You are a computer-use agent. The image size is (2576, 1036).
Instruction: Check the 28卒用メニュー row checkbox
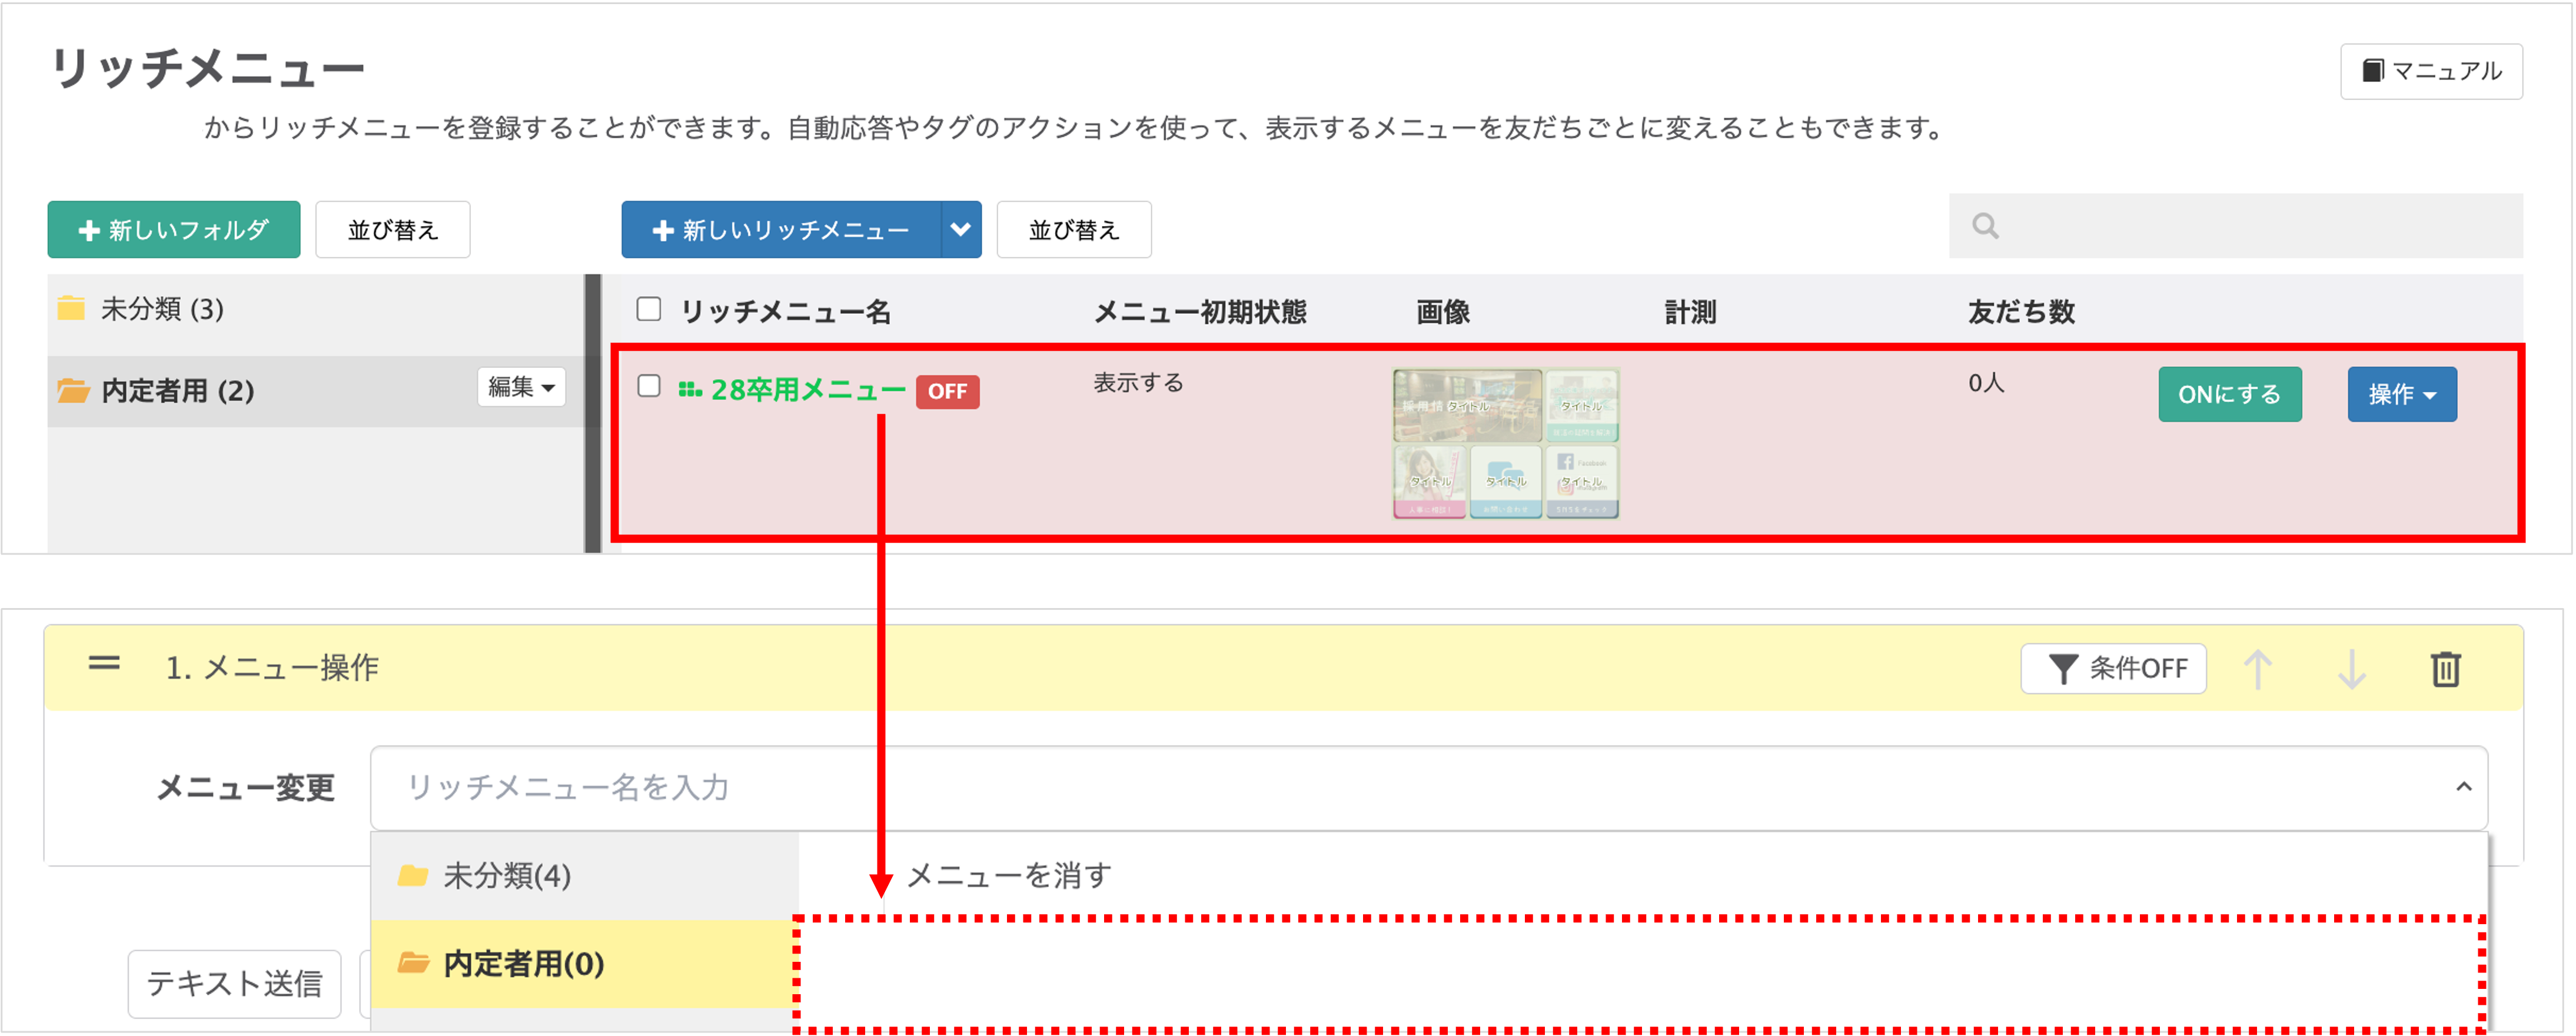pos(649,386)
